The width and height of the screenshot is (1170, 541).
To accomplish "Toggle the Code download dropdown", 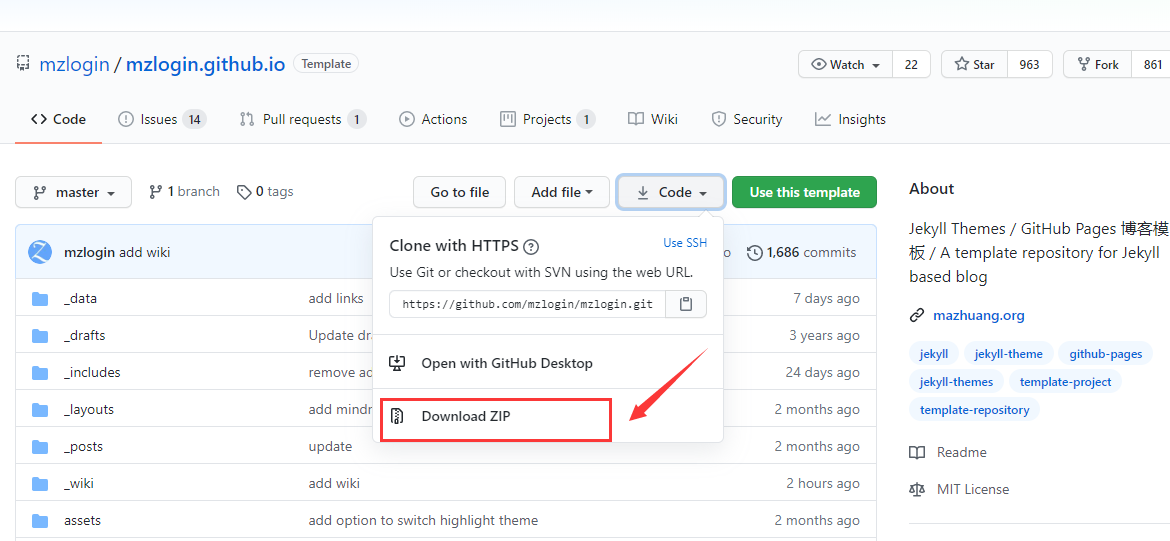I will tap(671, 193).
